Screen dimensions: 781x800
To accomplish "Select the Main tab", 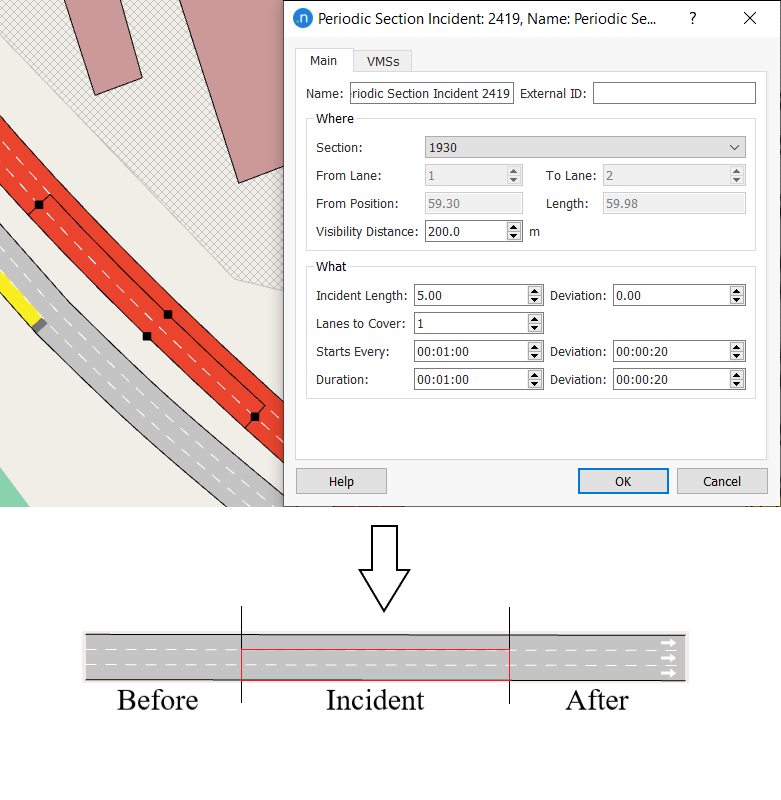I will (x=323, y=61).
